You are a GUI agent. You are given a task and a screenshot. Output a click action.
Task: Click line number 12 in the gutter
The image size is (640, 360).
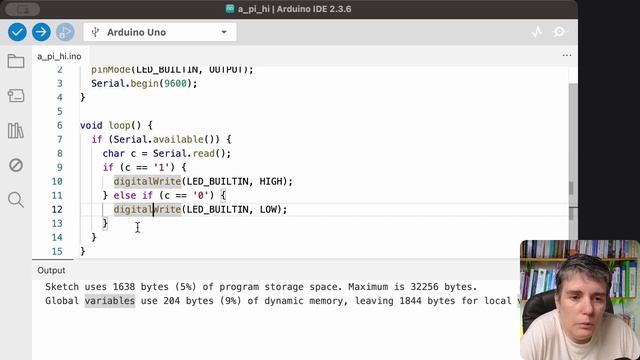pos(57,209)
